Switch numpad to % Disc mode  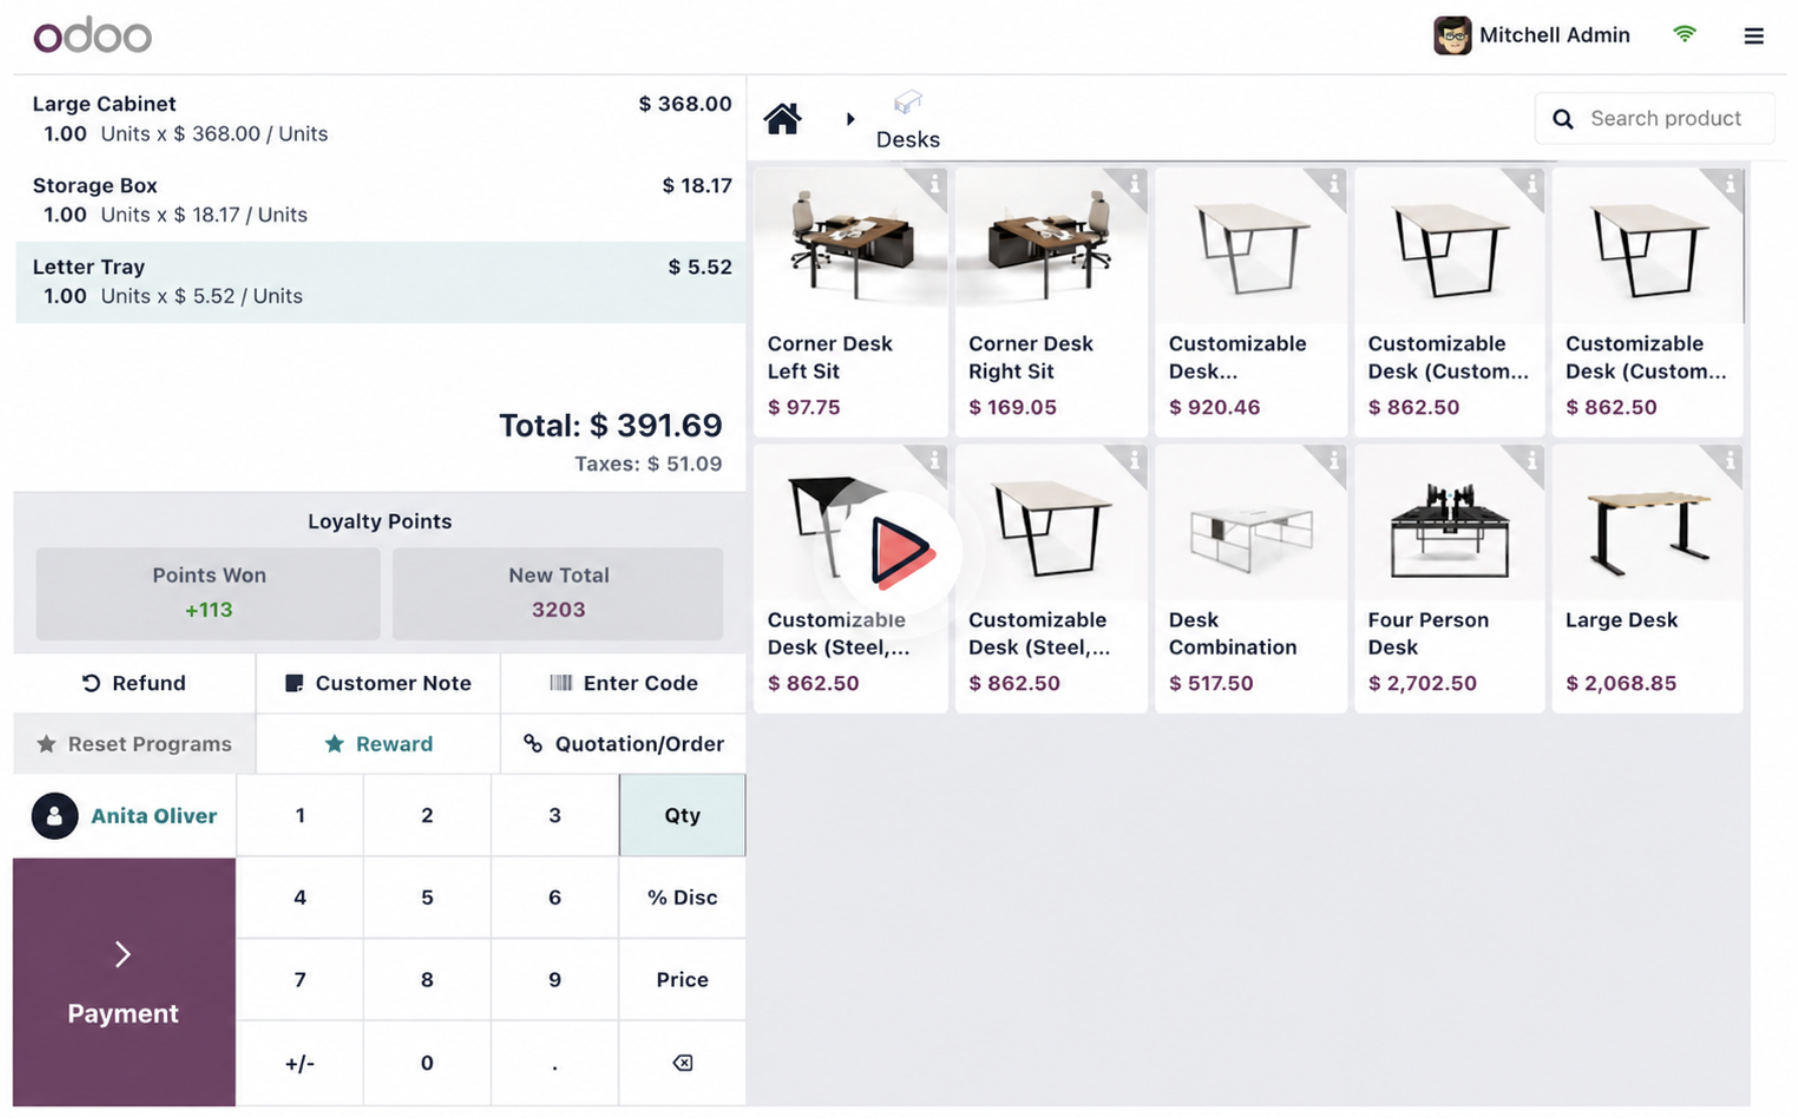[682, 897]
